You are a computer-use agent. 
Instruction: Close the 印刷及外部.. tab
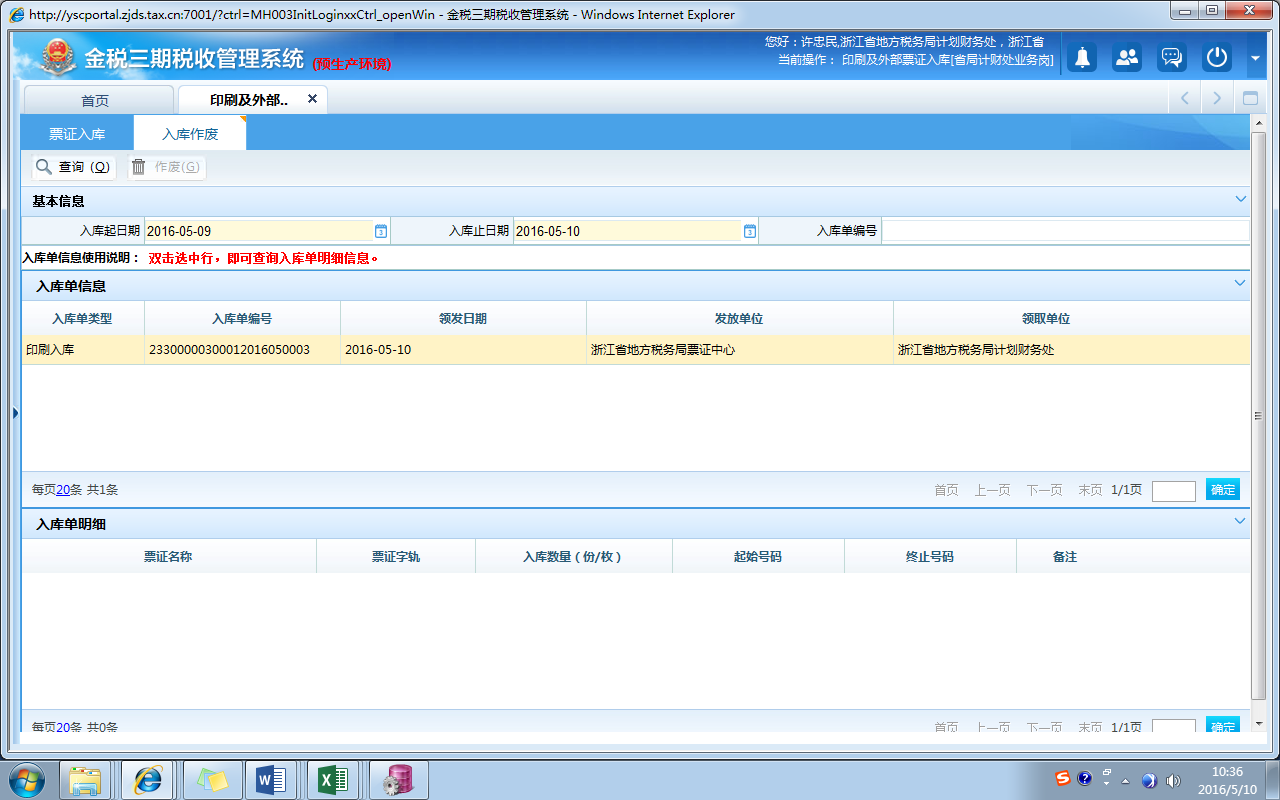coord(312,99)
